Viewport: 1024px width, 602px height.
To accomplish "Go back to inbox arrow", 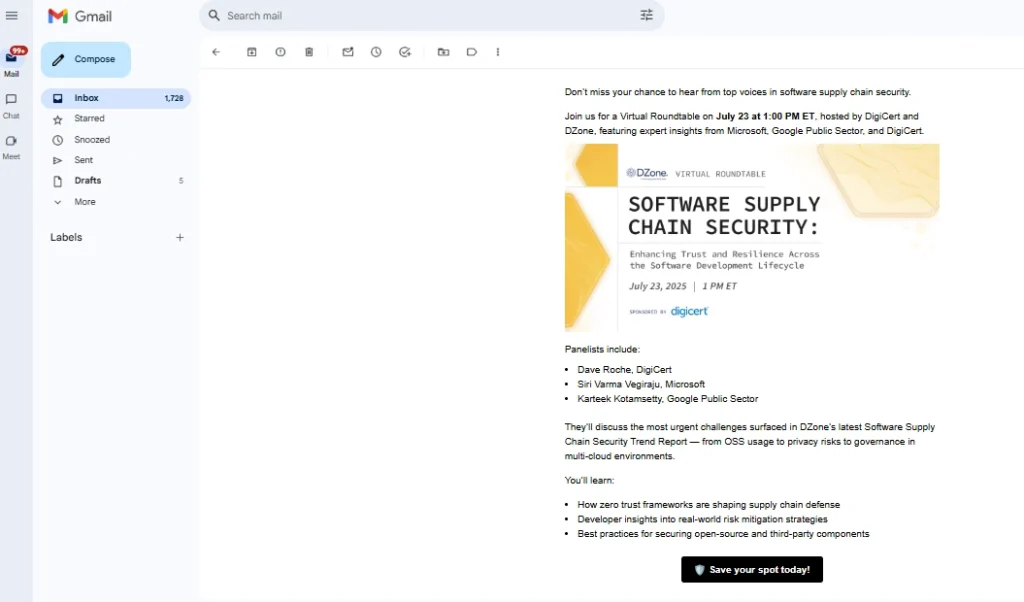I will 216,52.
